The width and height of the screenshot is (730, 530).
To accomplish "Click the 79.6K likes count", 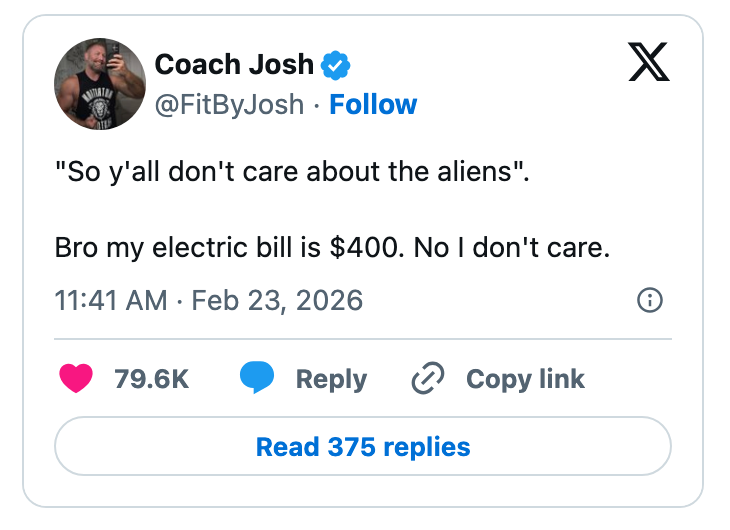I will pos(152,379).
